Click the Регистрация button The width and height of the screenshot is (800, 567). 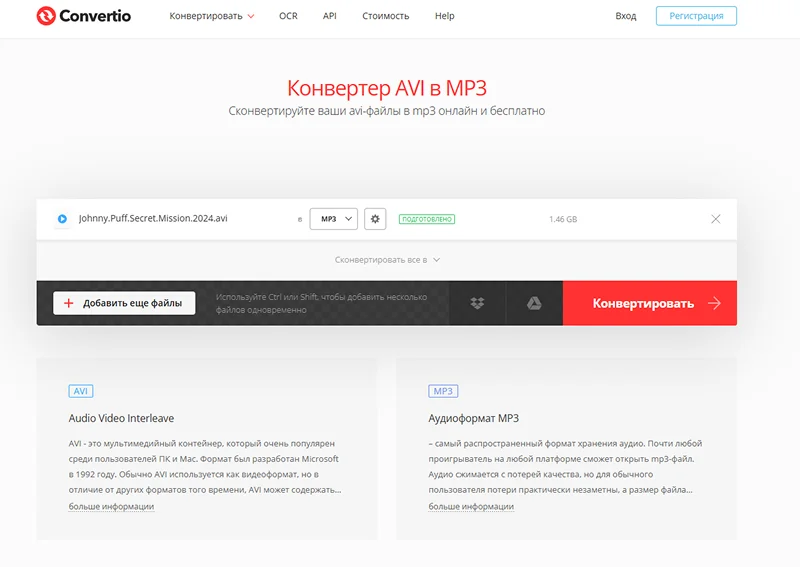coord(696,16)
